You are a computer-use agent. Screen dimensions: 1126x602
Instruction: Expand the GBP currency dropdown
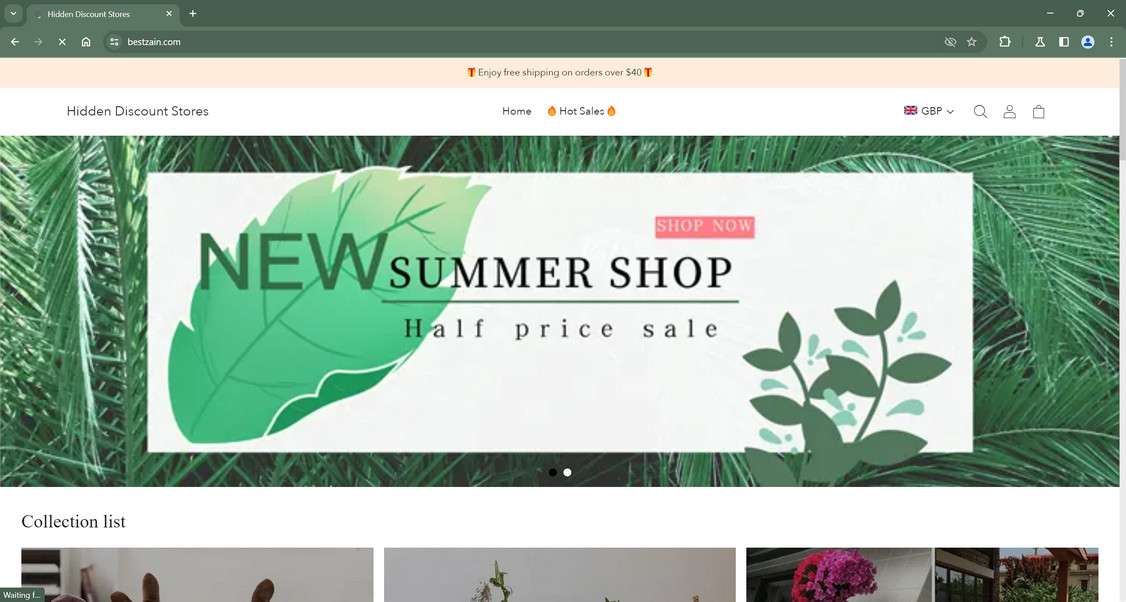(929, 111)
